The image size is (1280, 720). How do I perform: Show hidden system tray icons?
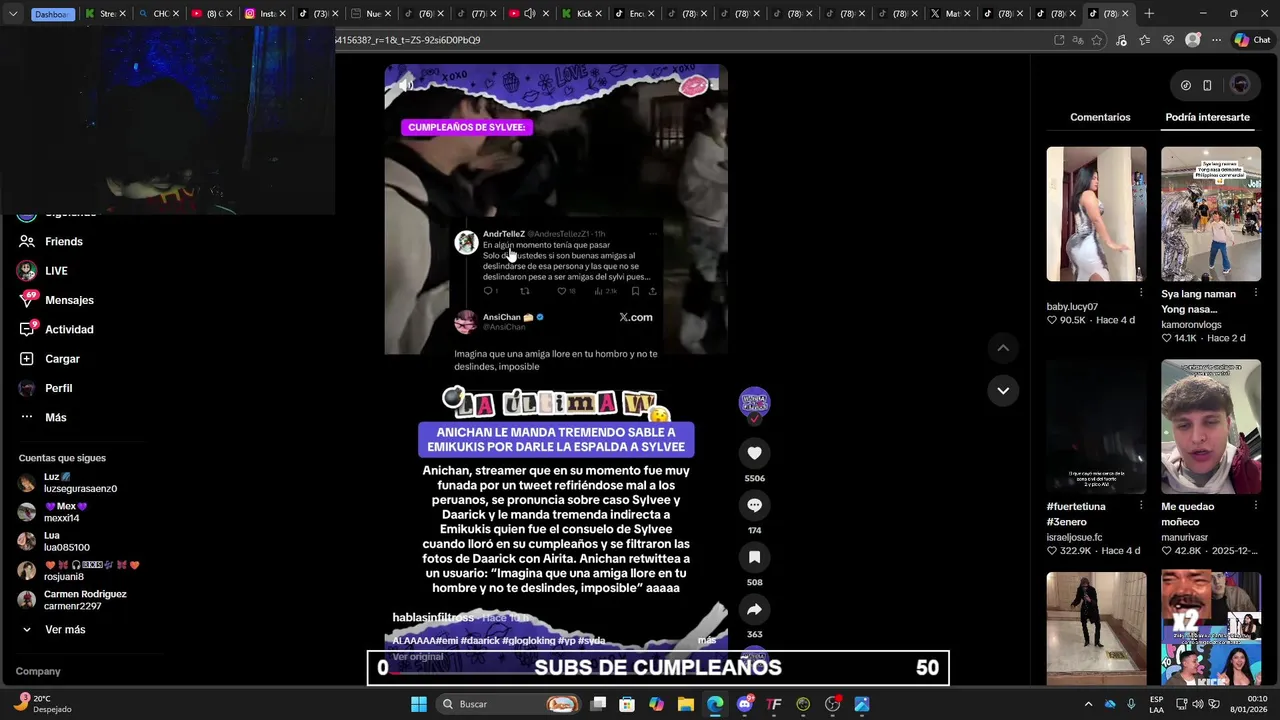coord(1089,704)
